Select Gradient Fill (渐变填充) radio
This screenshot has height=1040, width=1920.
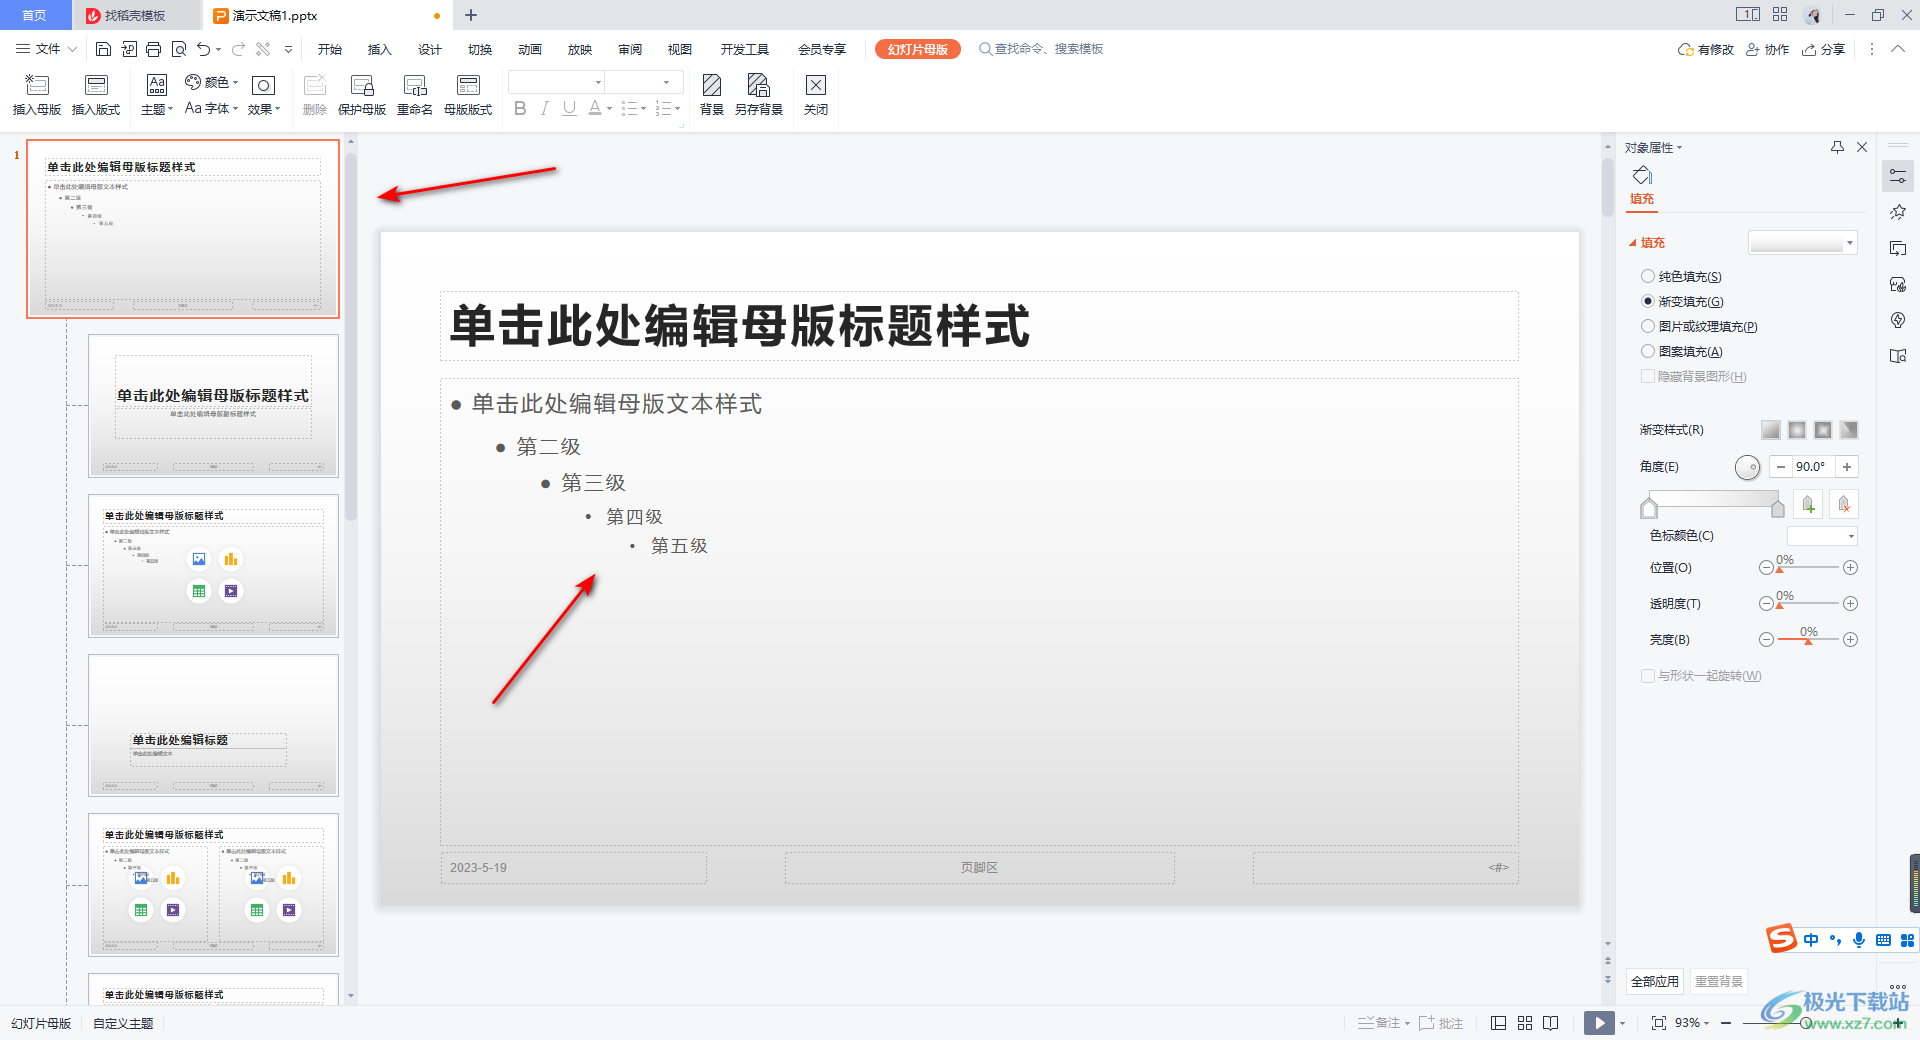tap(1648, 301)
